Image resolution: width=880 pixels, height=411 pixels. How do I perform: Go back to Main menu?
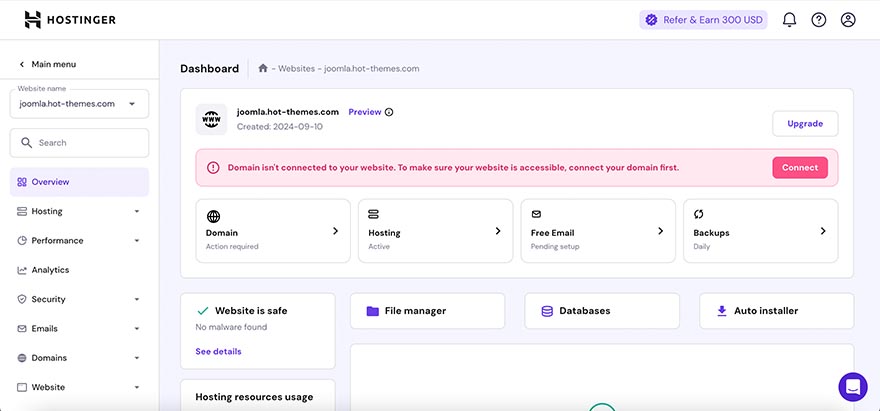48,64
